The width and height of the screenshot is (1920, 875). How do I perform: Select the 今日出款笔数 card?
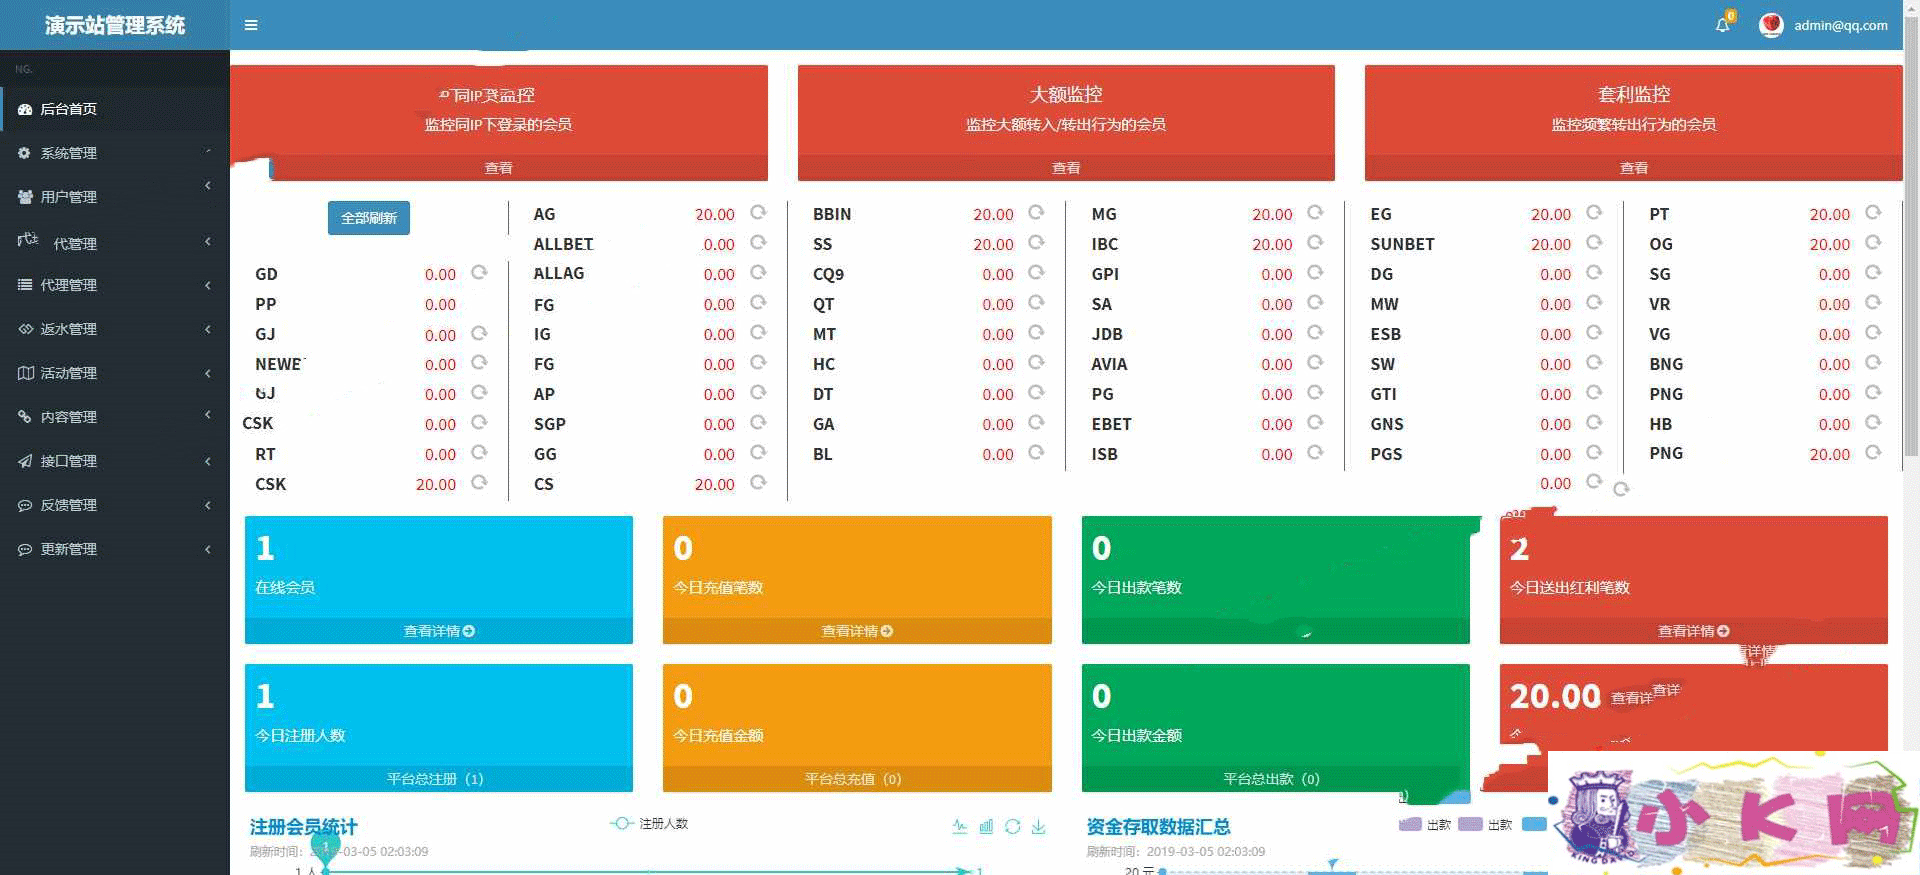point(1276,580)
